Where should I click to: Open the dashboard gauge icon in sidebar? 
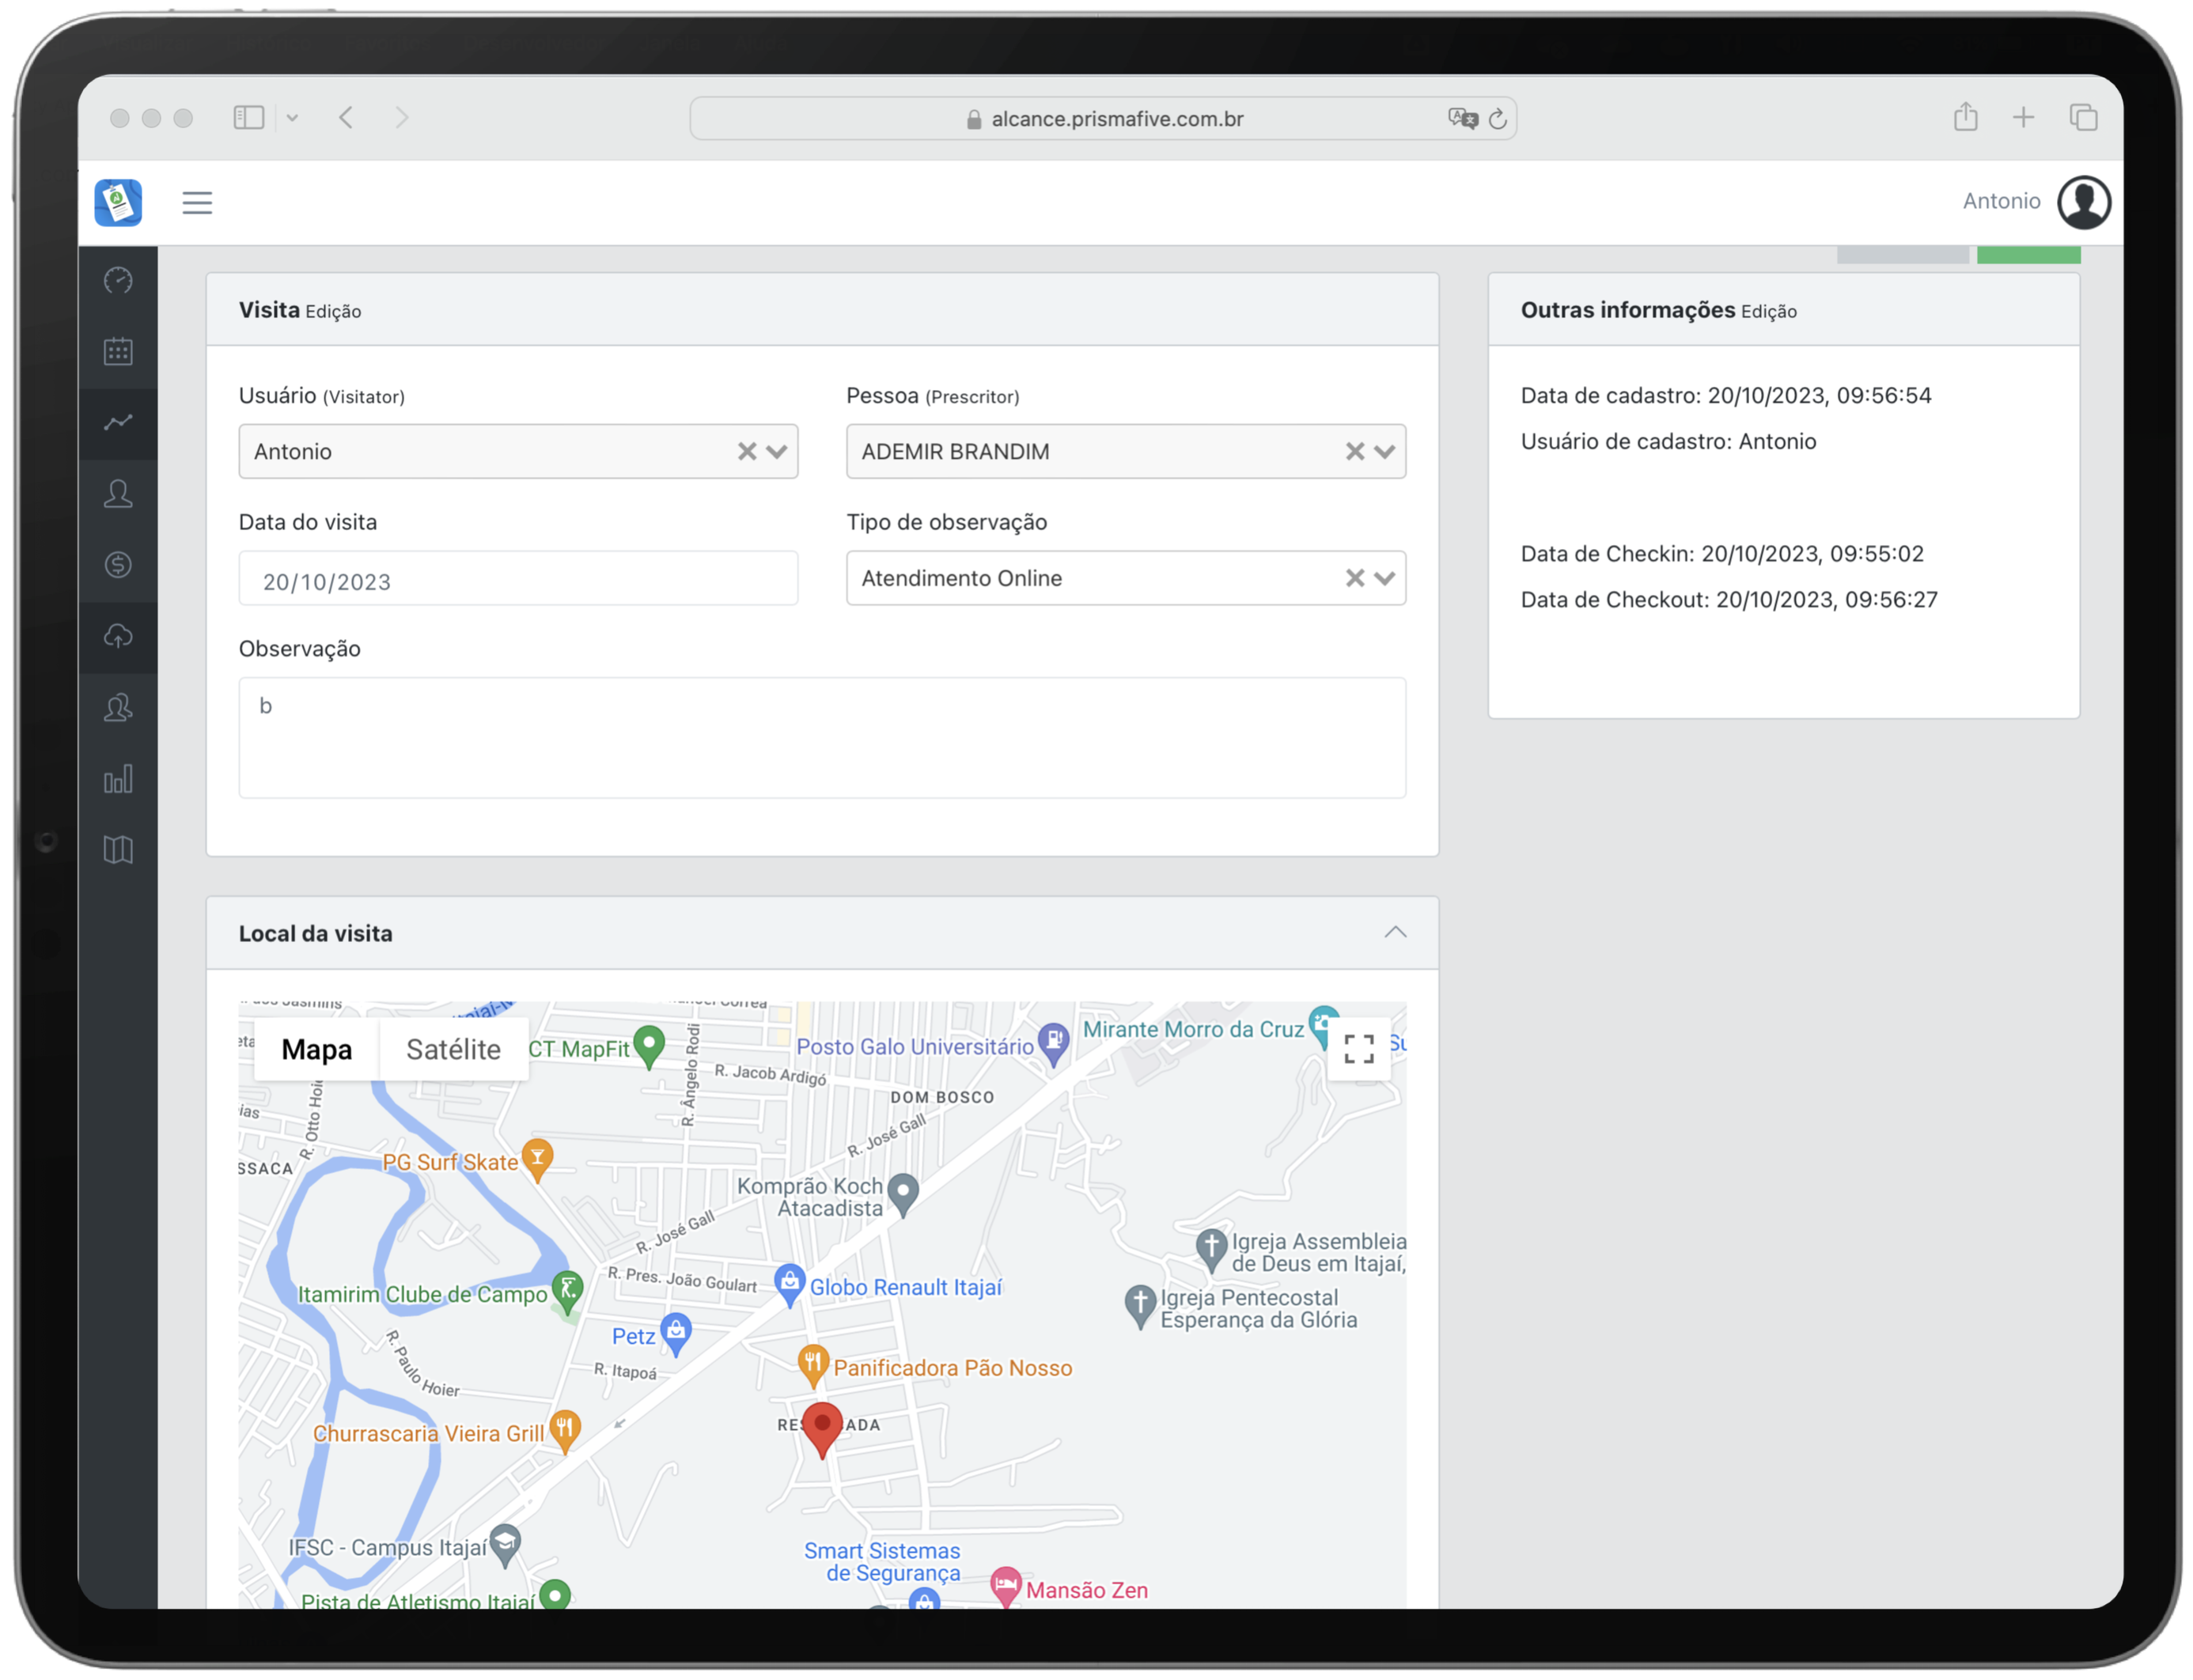click(118, 280)
